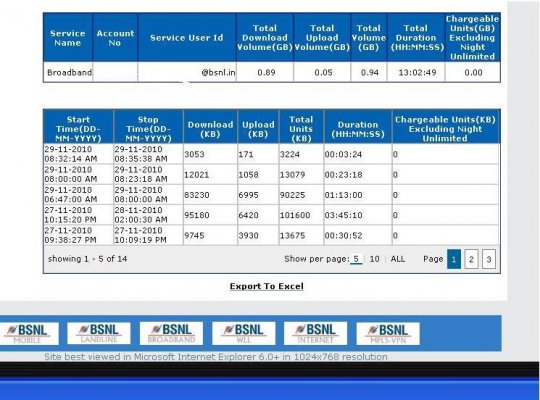Viewport: 540px width, 400px height.
Task: Open the BSNL Mobile logo link
Action: click(28, 333)
